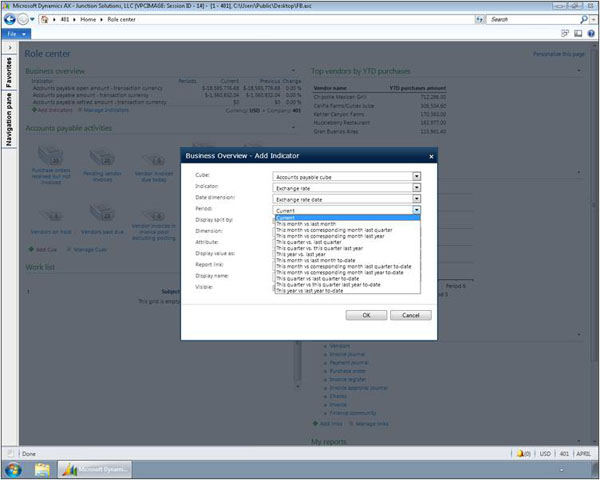Open the File menu
The height and width of the screenshot is (480, 600).
12,33
